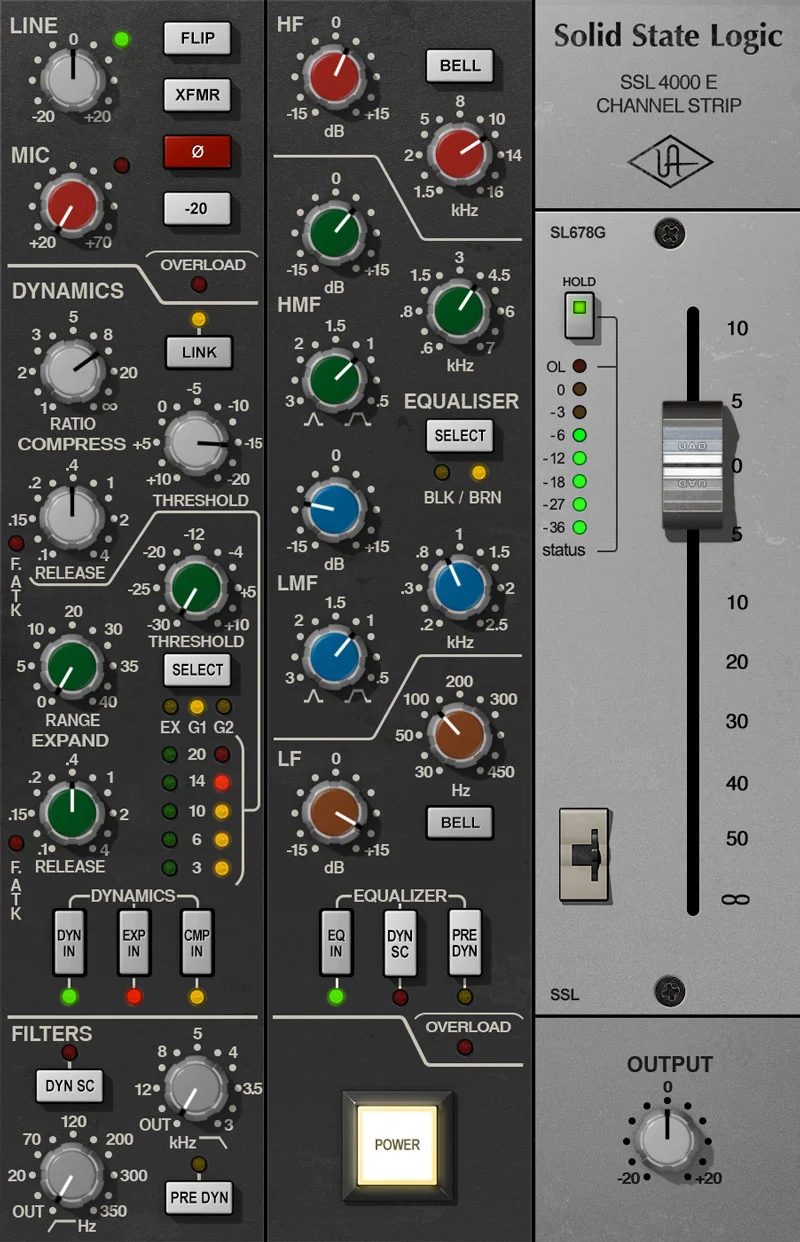The image size is (800, 1242).
Task: Toggle the equalizer DYN SC switch
Action: (400, 943)
